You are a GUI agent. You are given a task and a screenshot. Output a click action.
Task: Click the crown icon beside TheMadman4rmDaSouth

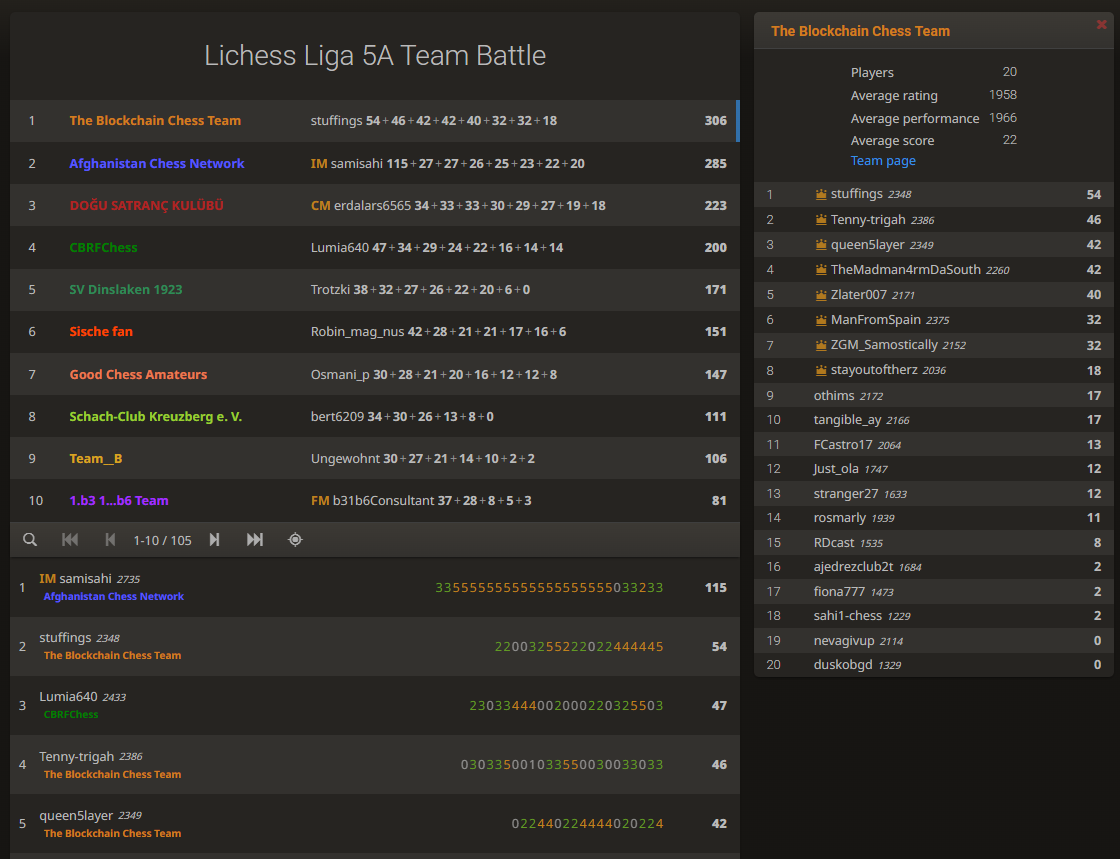[x=821, y=270]
